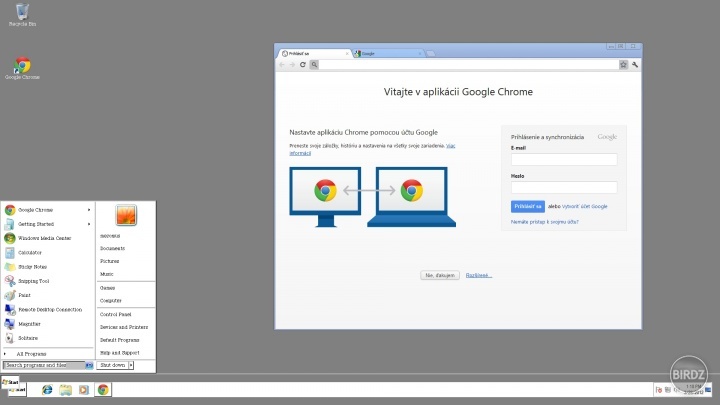Bookmark this page with the star icon
The image size is (720, 405).
tap(623, 65)
